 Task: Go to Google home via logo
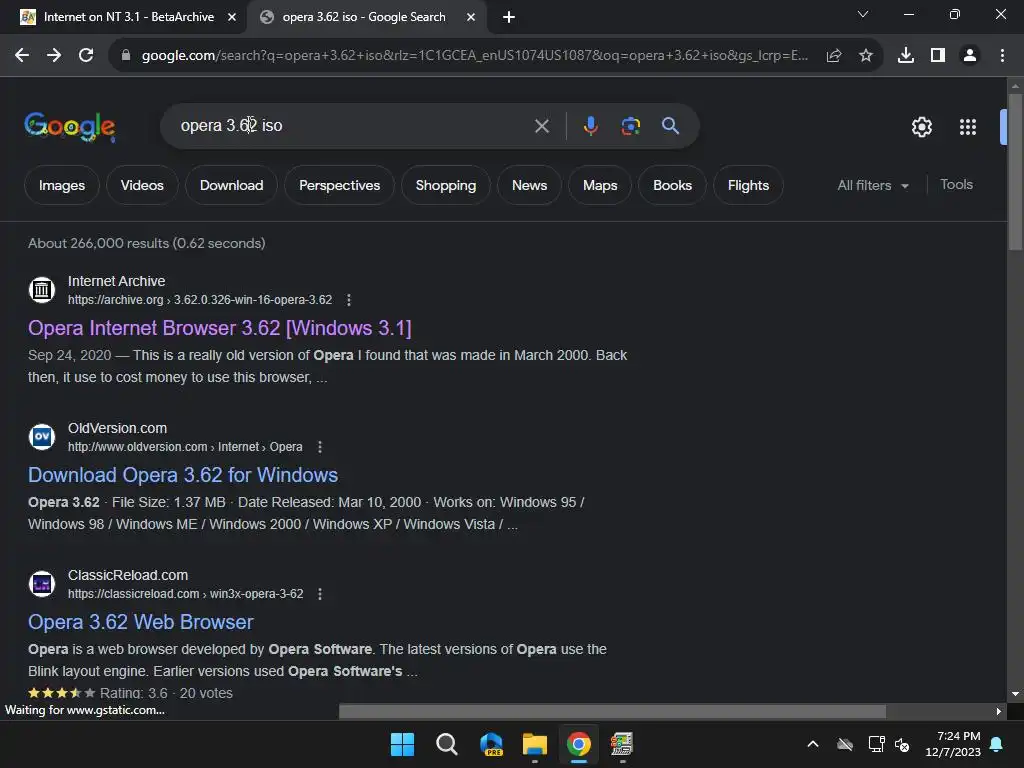pyautogui.click(x=70, y=126)
